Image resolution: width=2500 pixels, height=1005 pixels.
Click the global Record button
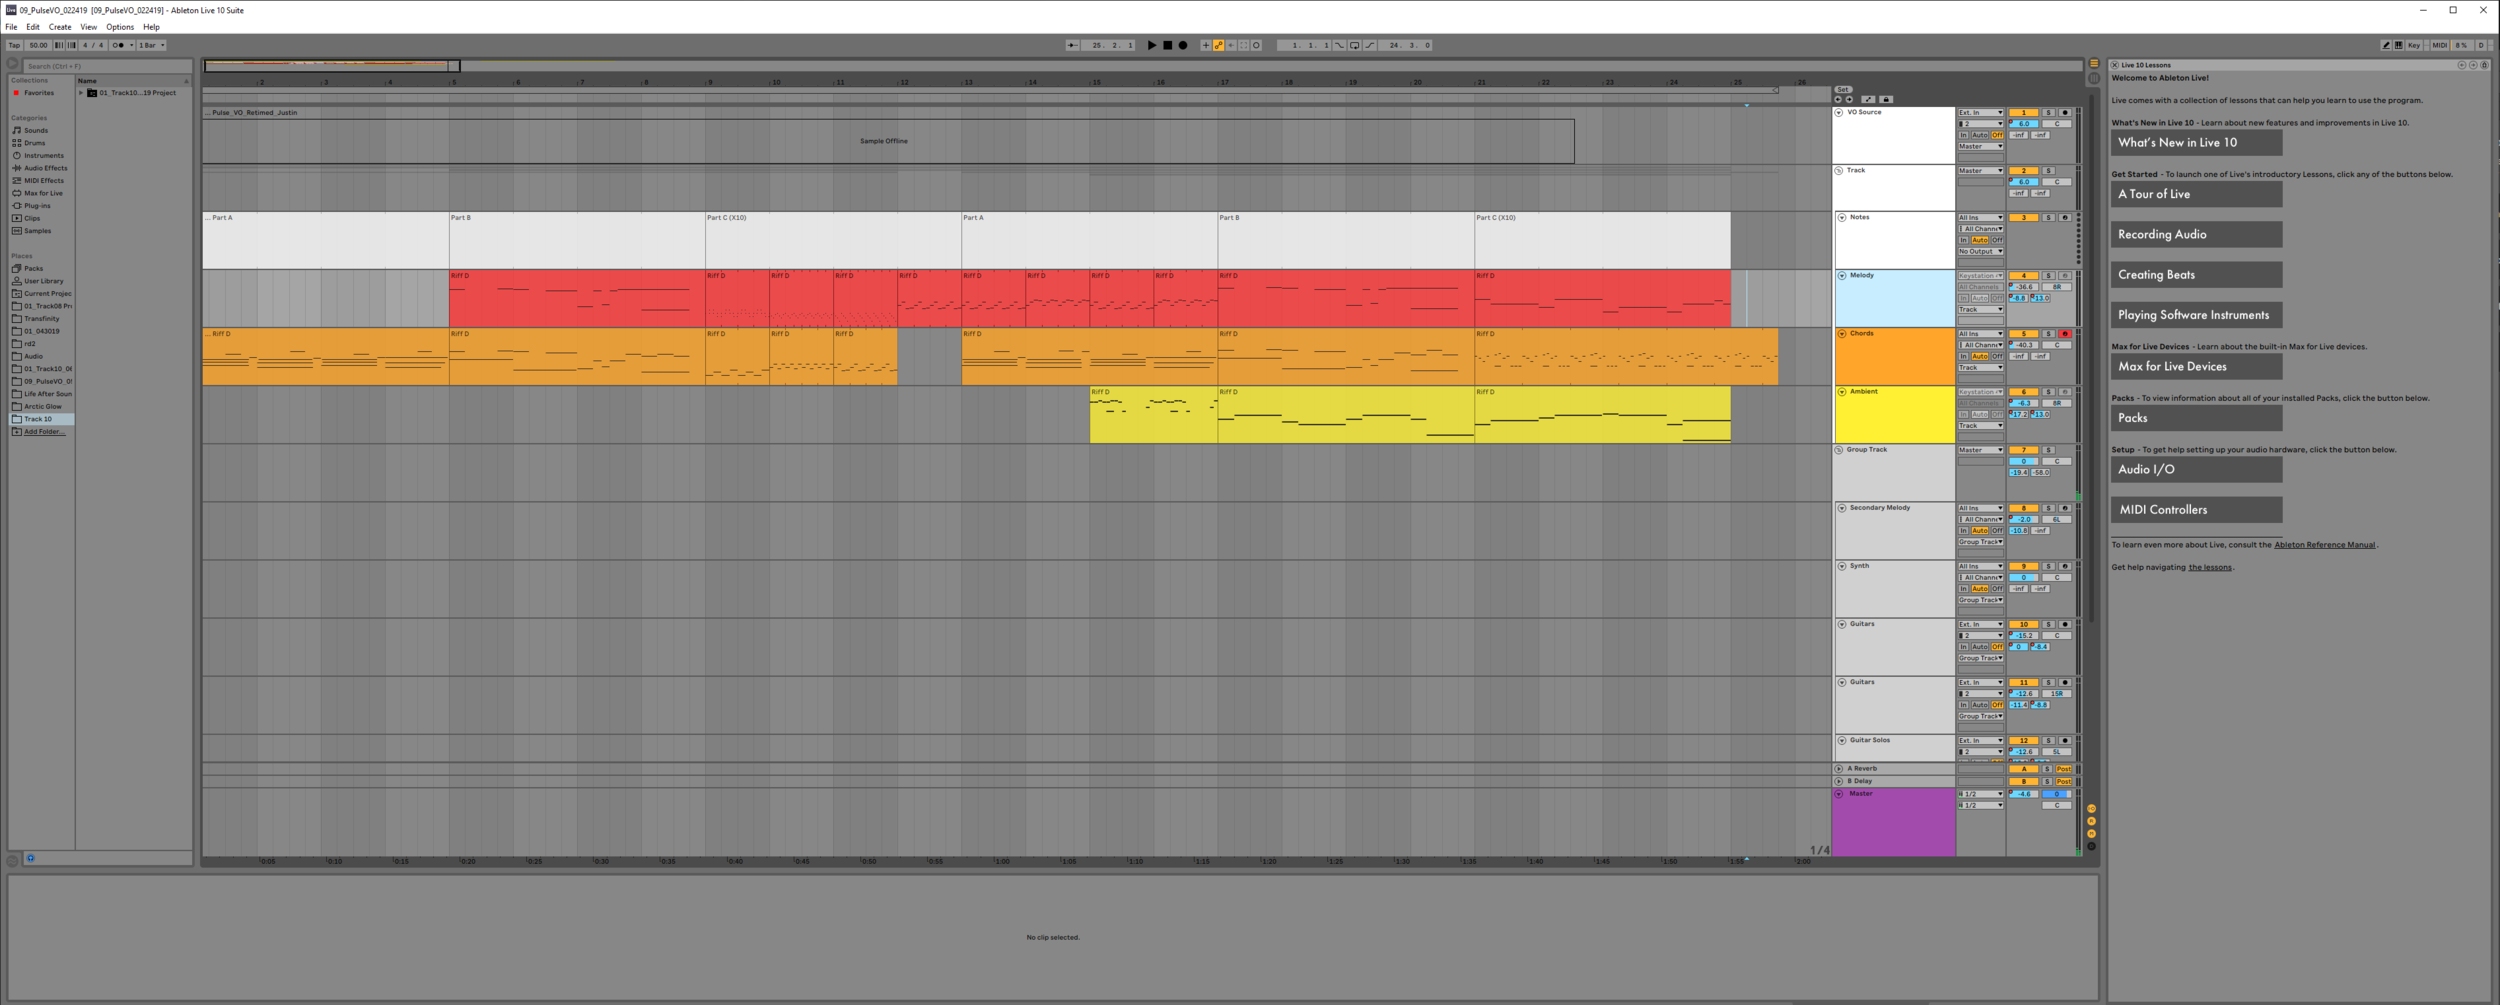pos(1183,45)
